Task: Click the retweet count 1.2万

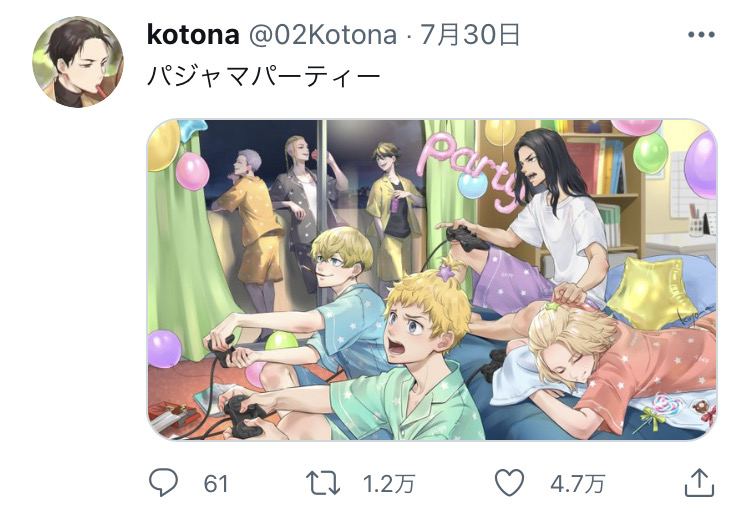Action: (389, 484)
